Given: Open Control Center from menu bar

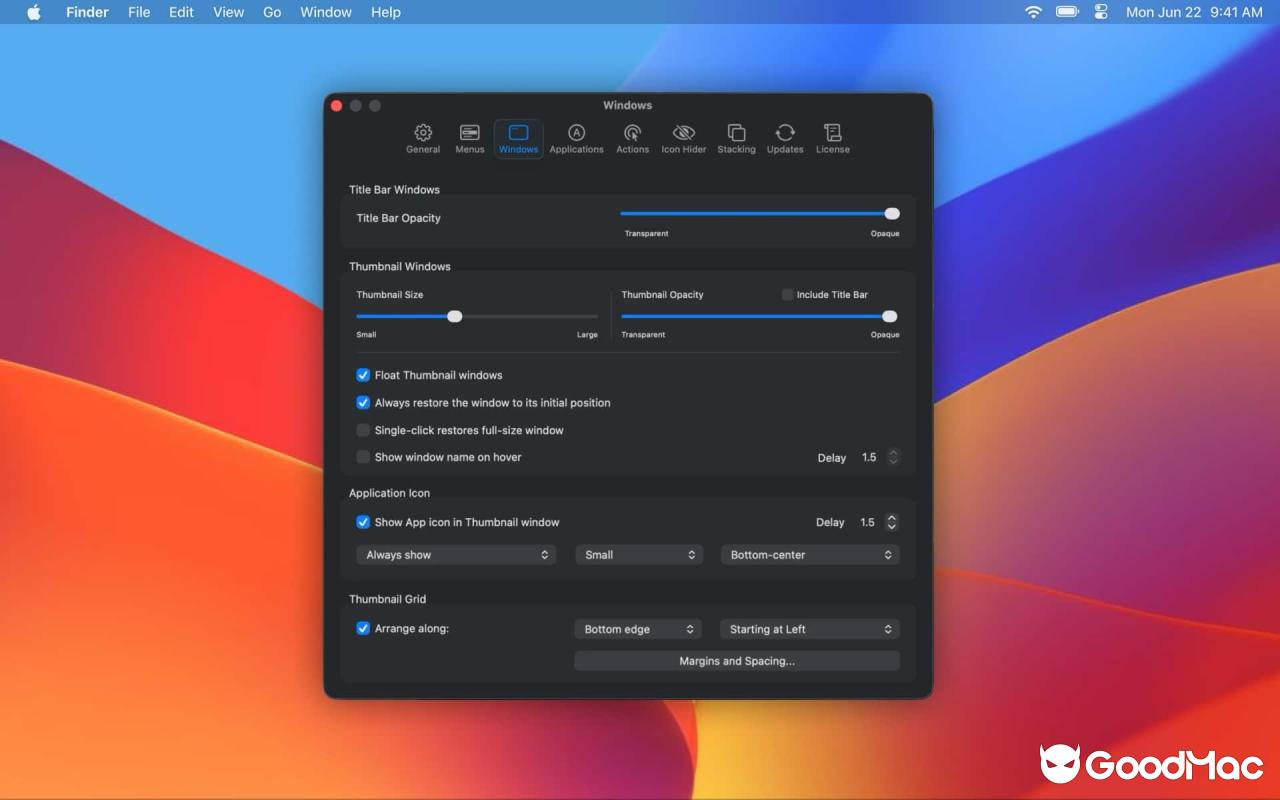Looking at the screenshot, I should coord(1101,12).
